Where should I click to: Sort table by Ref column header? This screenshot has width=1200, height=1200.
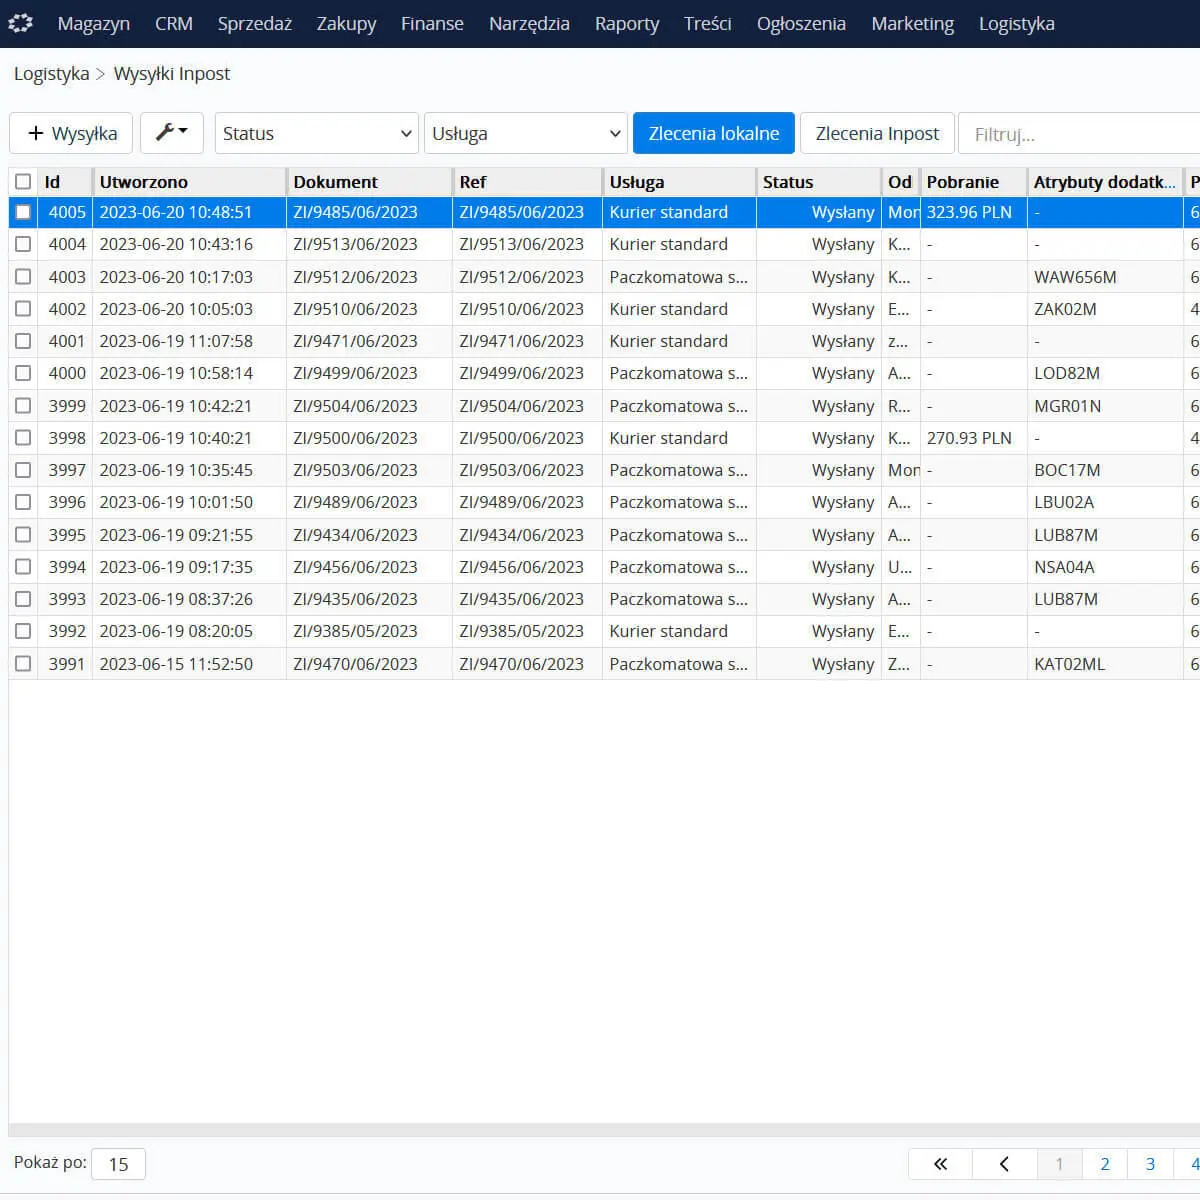point(527,182)
